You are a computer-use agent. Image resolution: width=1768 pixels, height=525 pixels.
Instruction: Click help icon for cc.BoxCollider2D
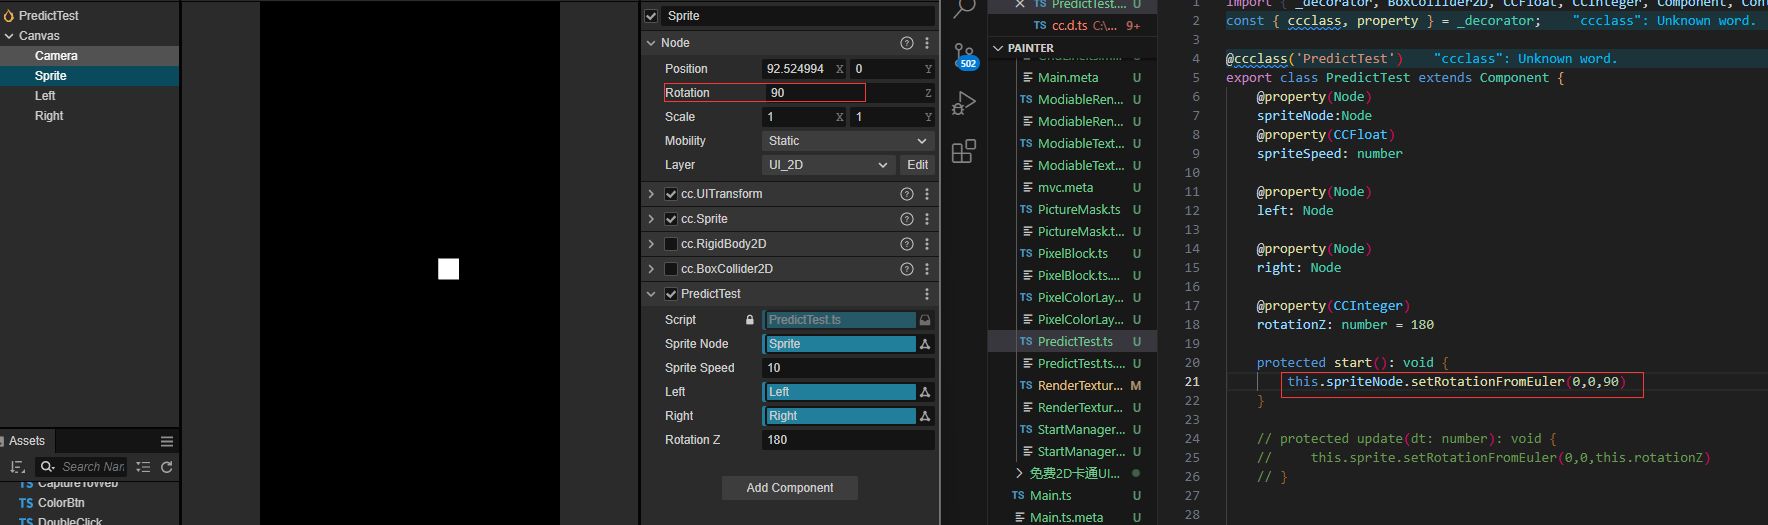(907, 269)
